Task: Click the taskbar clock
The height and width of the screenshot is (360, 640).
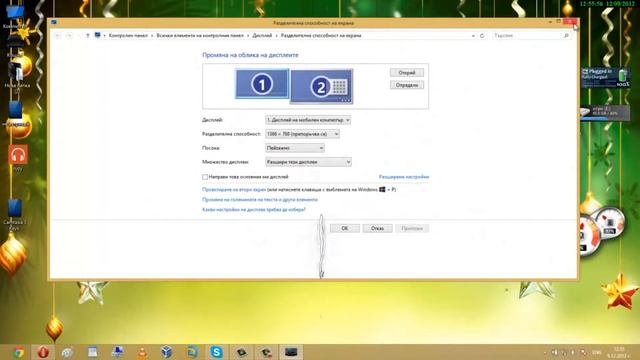Action: (619, 353)
